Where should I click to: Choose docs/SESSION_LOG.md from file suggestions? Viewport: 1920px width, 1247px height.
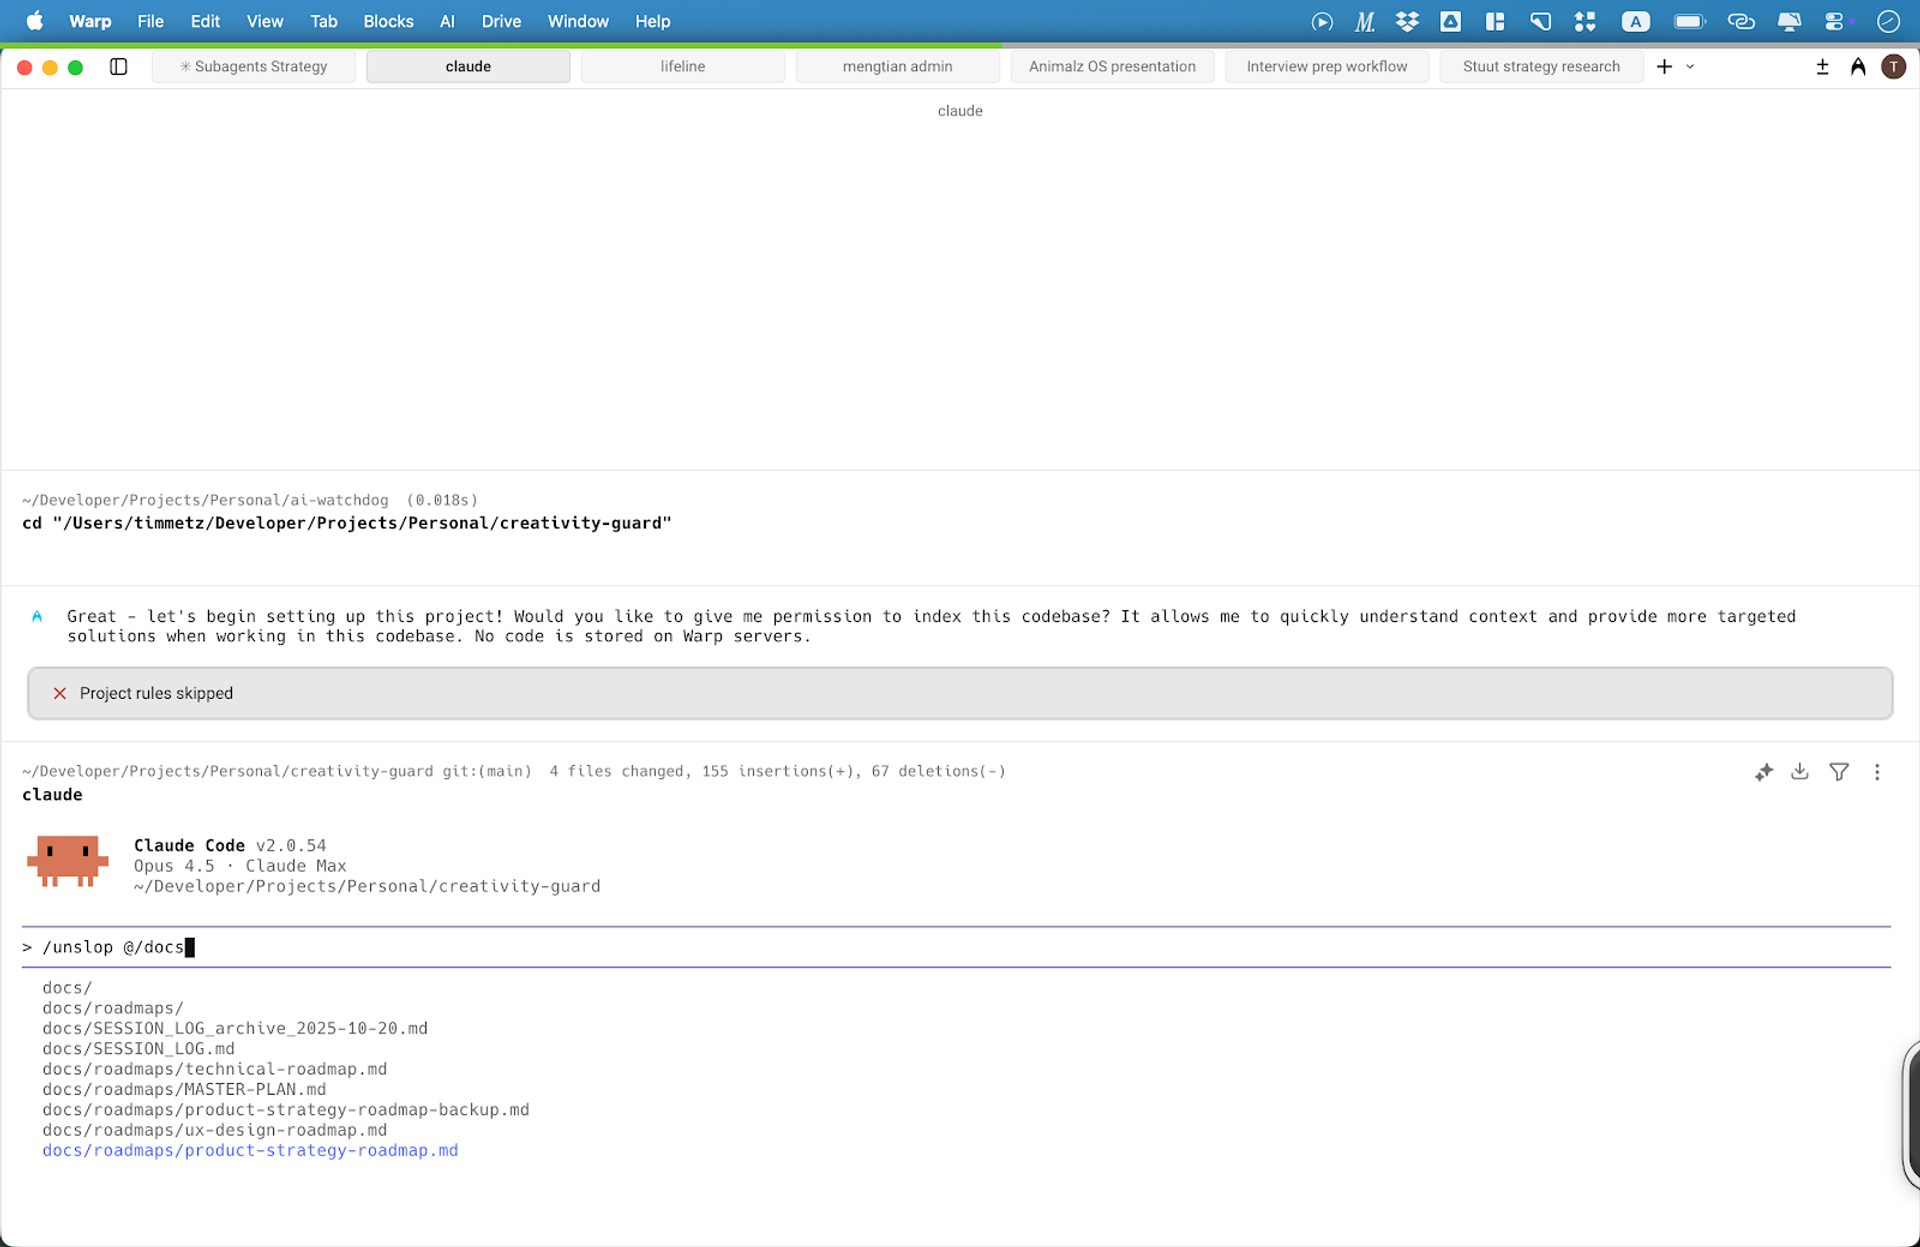pyautogui.click(x=138, y=1048)
